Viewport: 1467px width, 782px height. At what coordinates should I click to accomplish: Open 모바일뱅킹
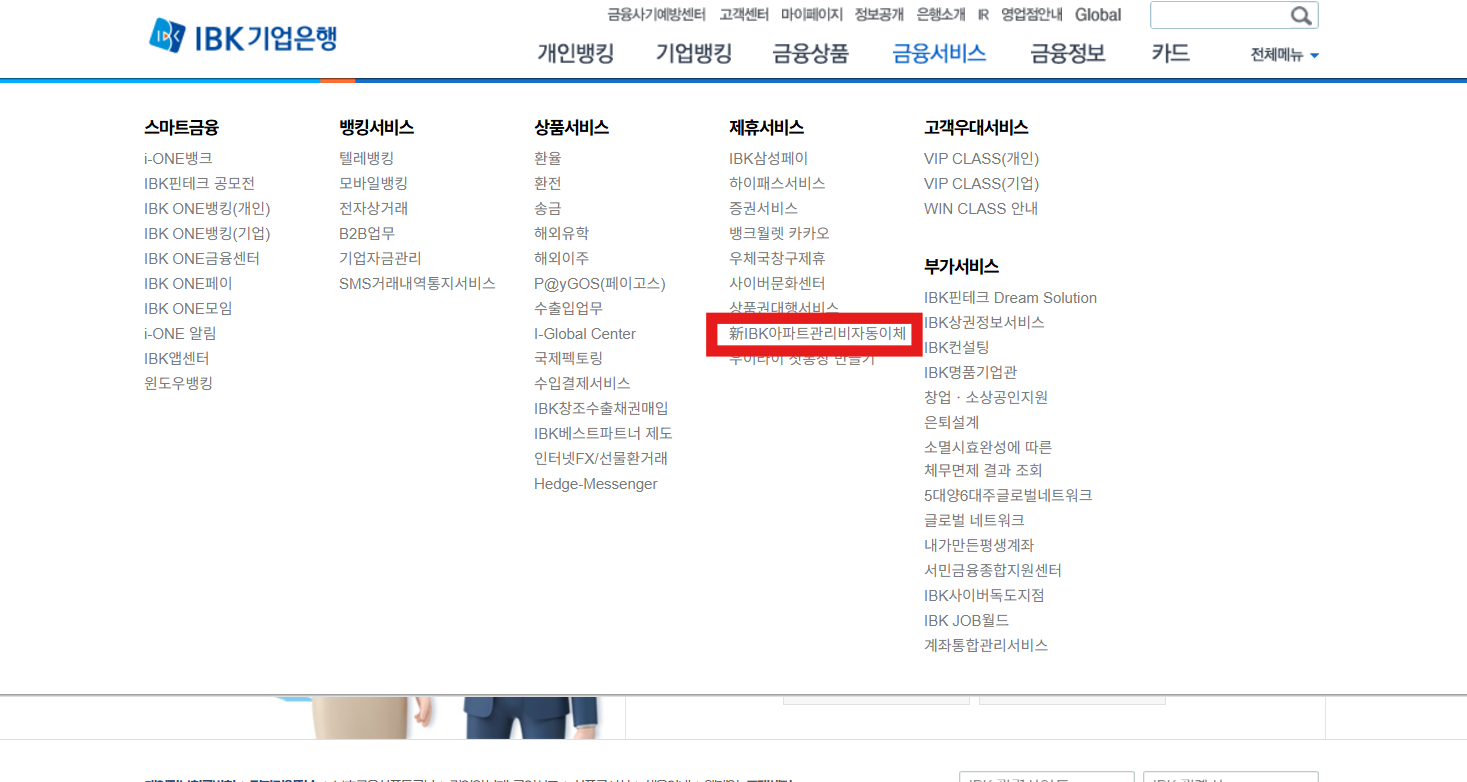pos(373,183)
